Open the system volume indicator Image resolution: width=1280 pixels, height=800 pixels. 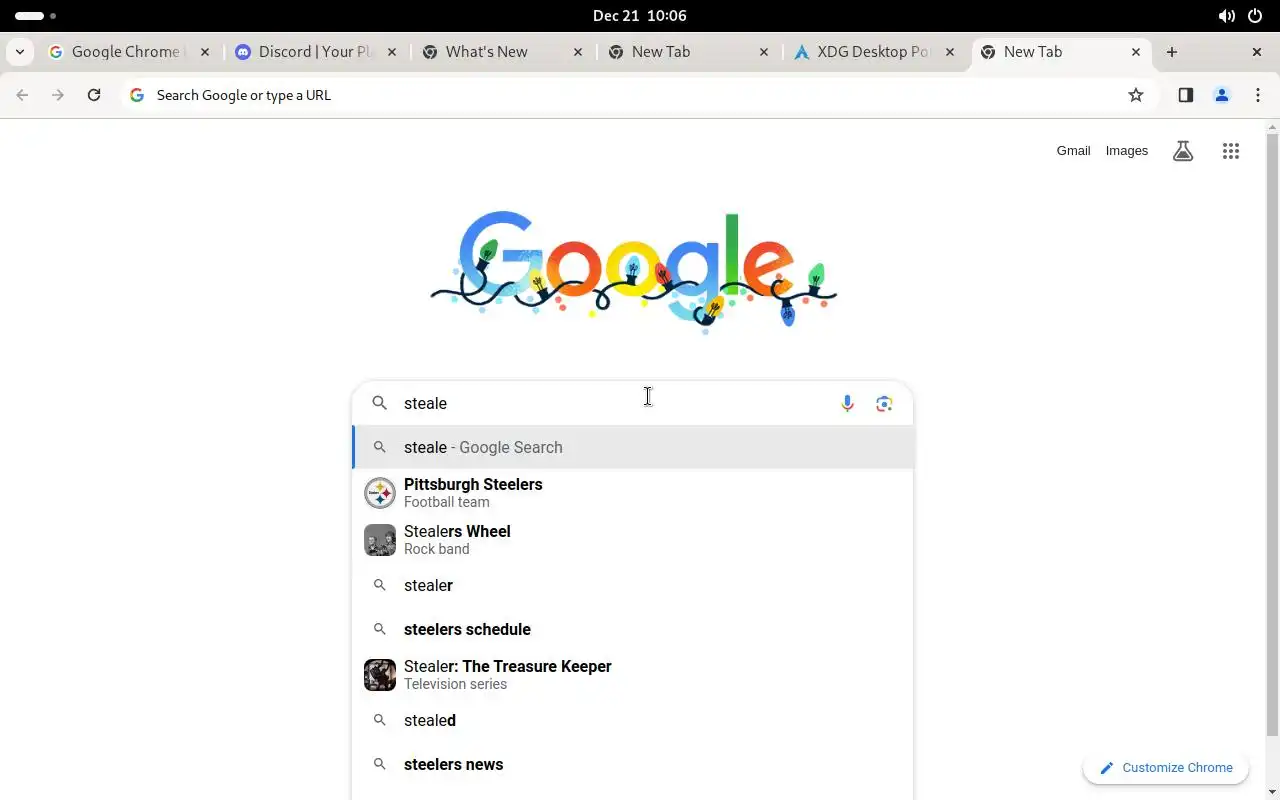tap(1226, 16)
